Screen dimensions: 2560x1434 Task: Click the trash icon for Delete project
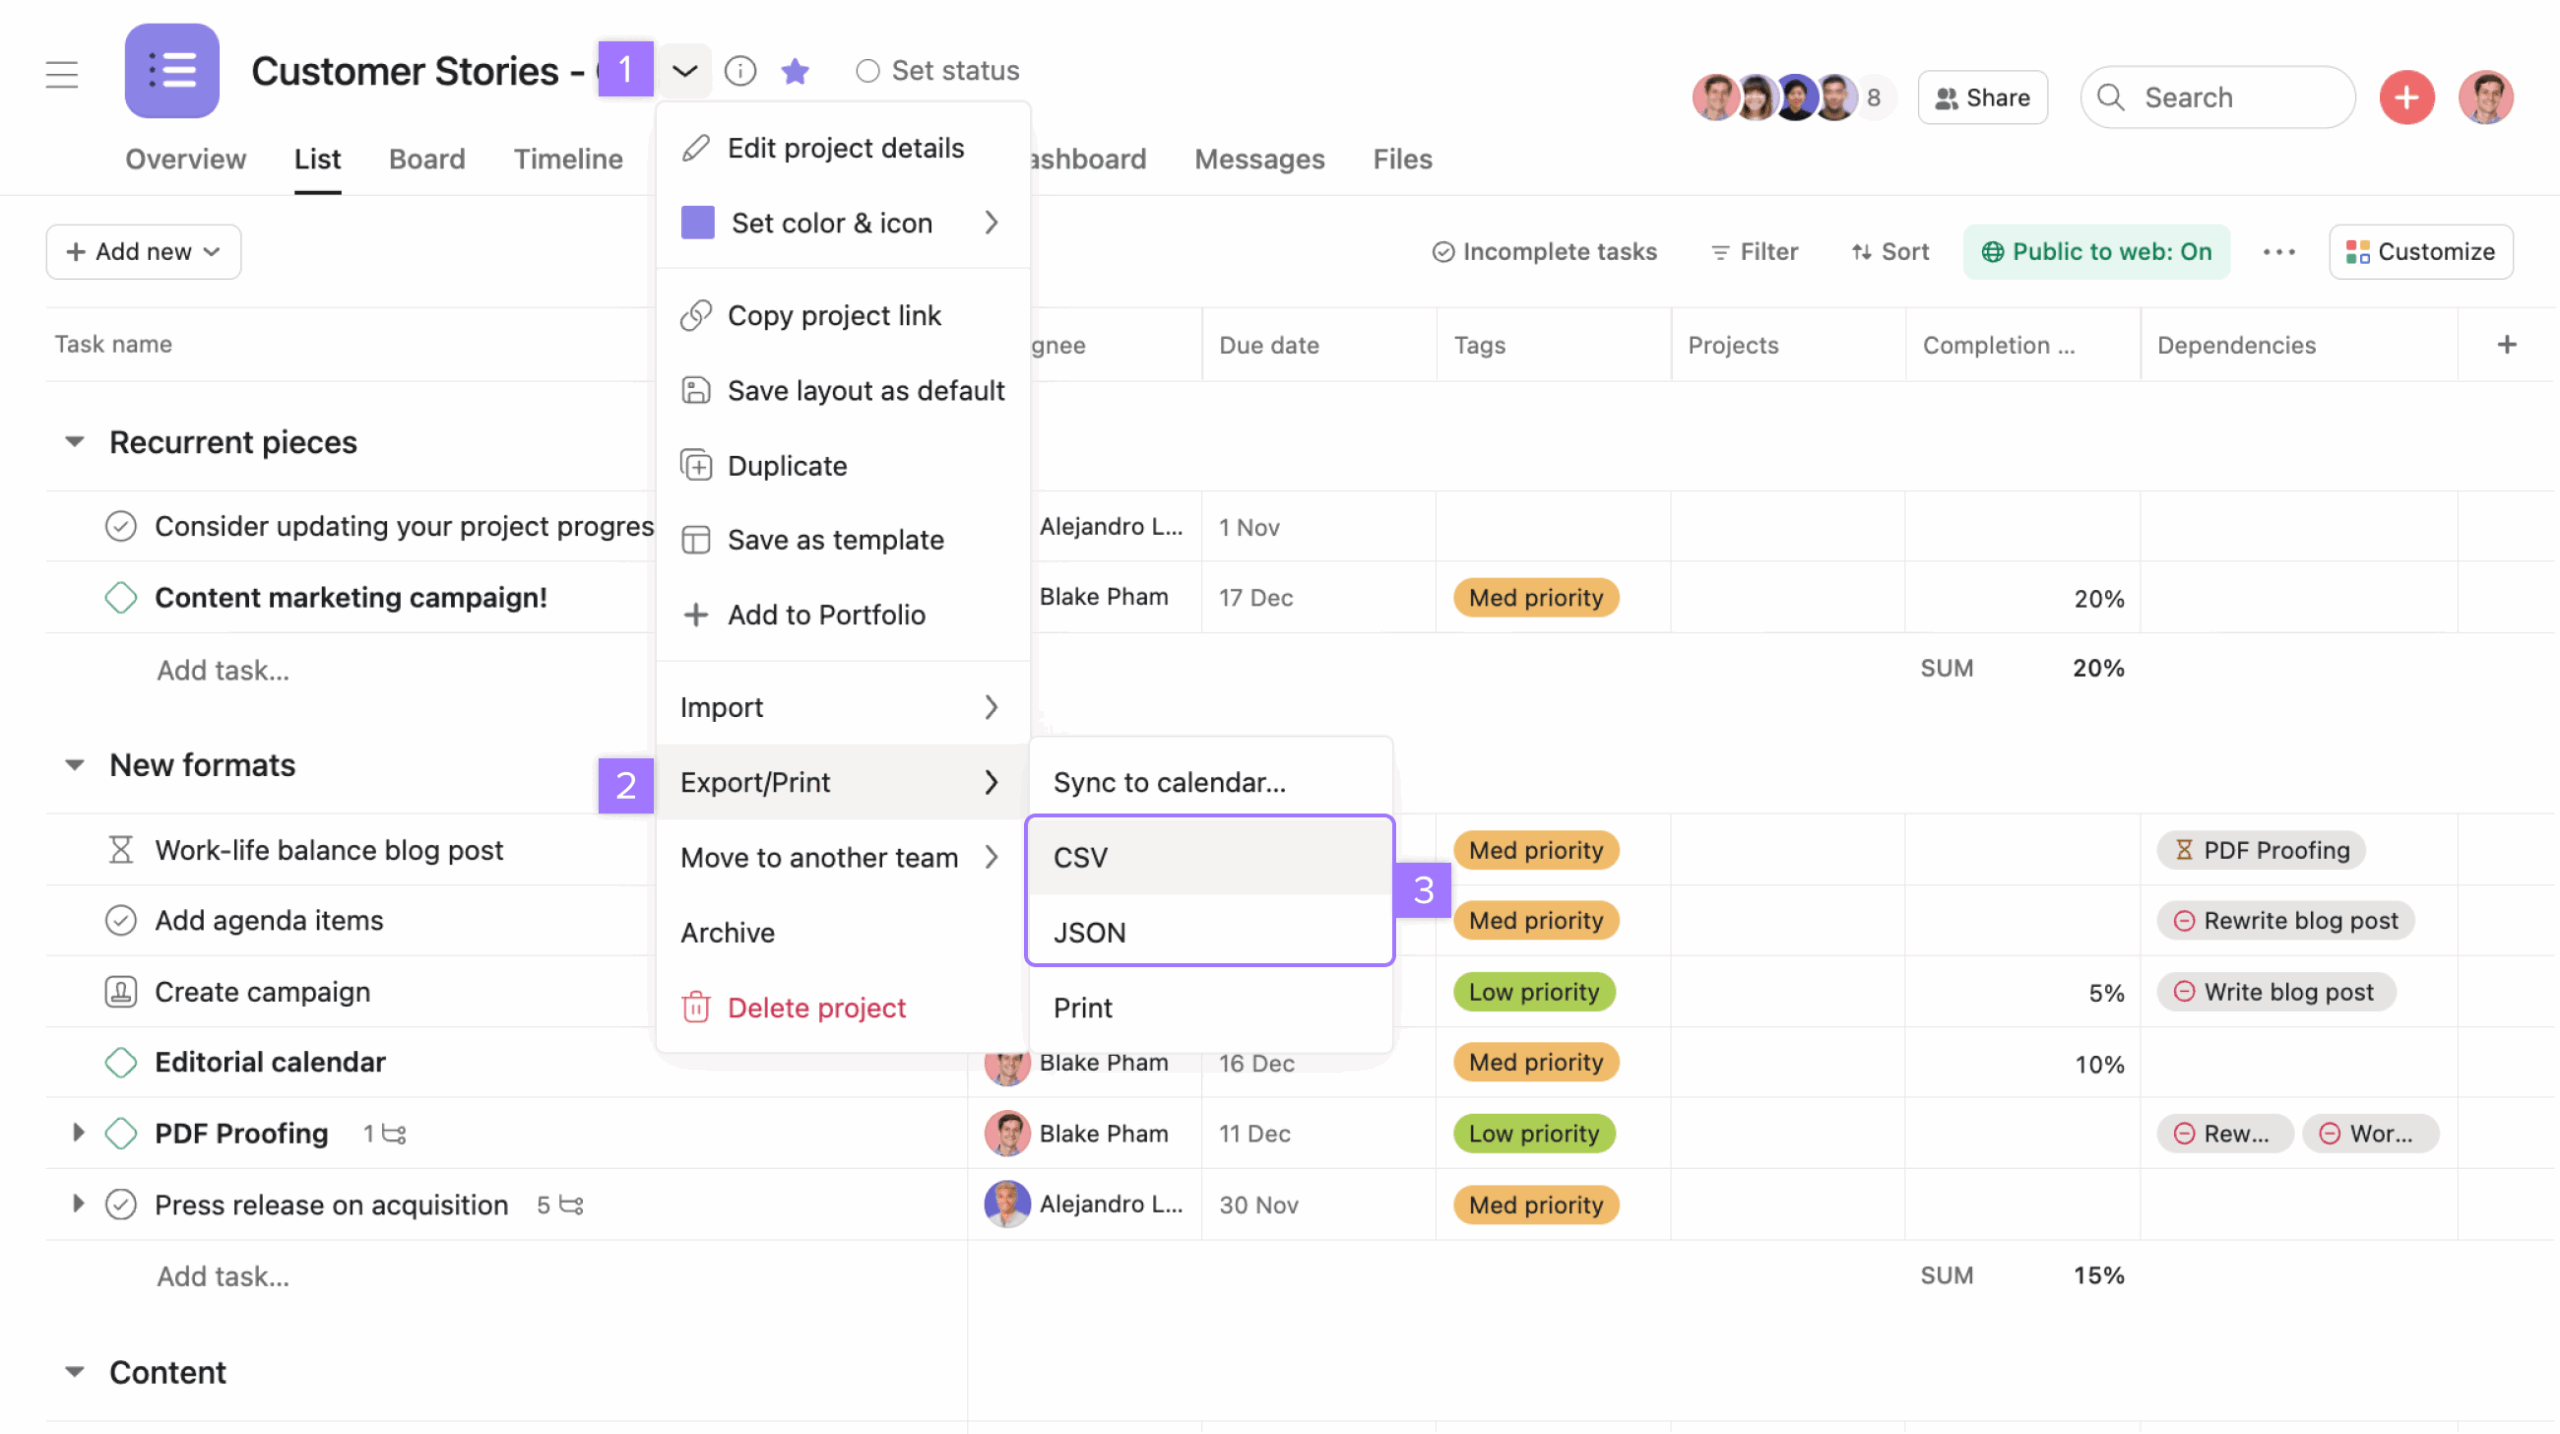[695, 1007]
